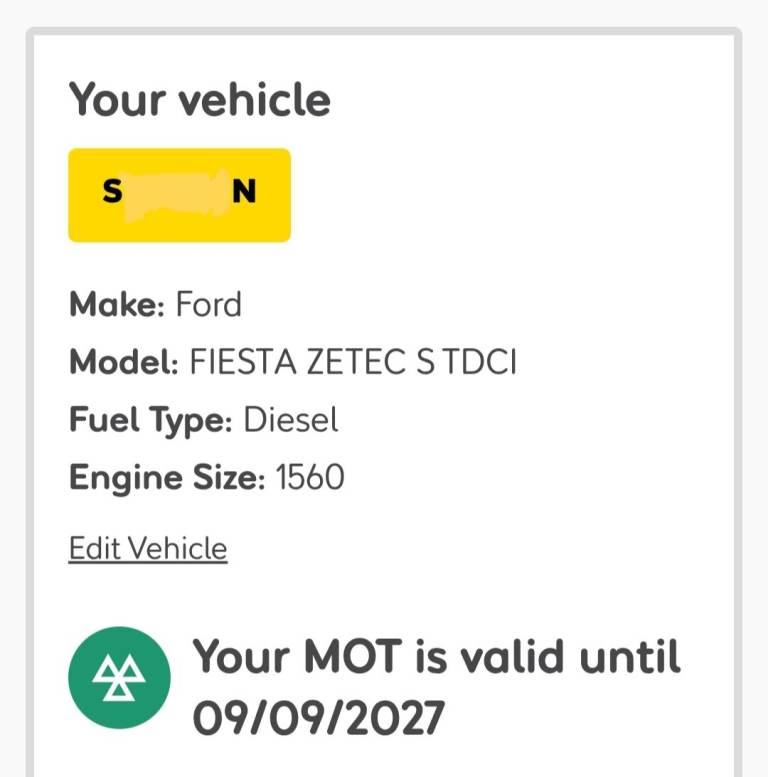Screen dimensions: 768x777
Task: Click the word Vehicle in Edit link
Action: pos(178,548)
